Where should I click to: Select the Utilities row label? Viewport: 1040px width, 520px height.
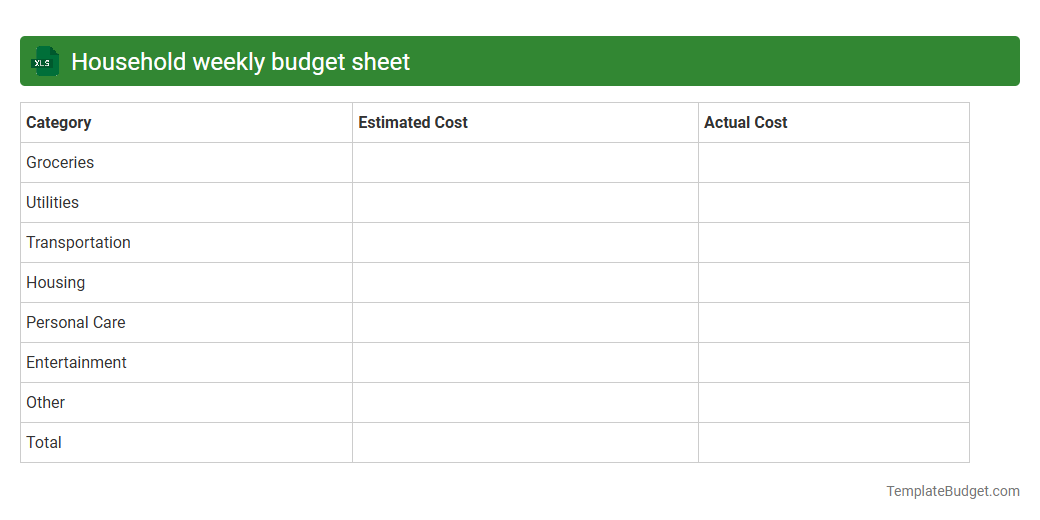52,202
